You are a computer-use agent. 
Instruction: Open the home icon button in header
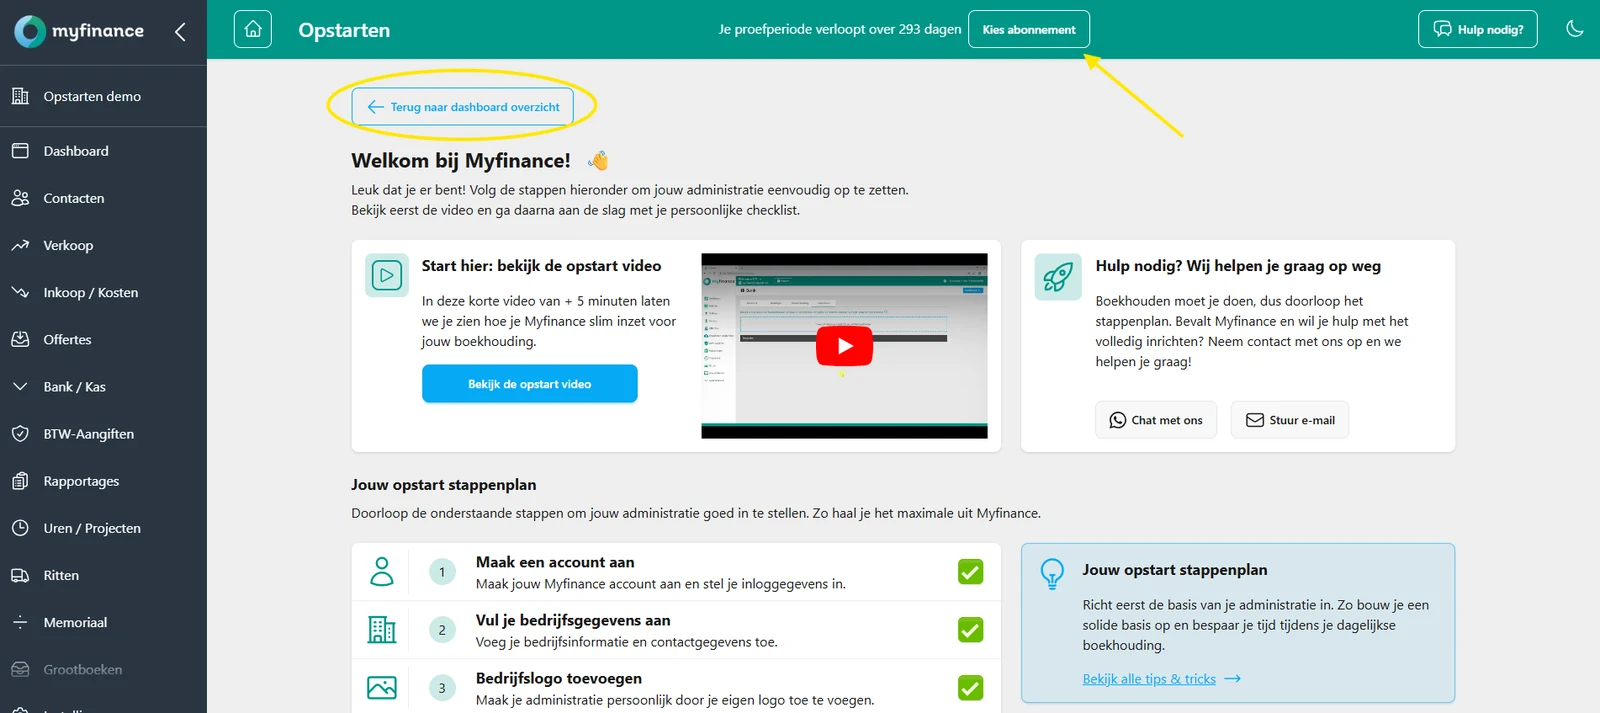click(x=253, y=29)
